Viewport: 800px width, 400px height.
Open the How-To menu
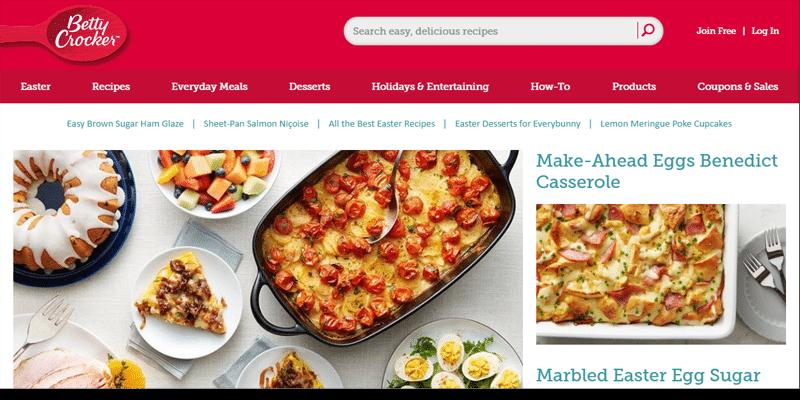pos(550,87)
